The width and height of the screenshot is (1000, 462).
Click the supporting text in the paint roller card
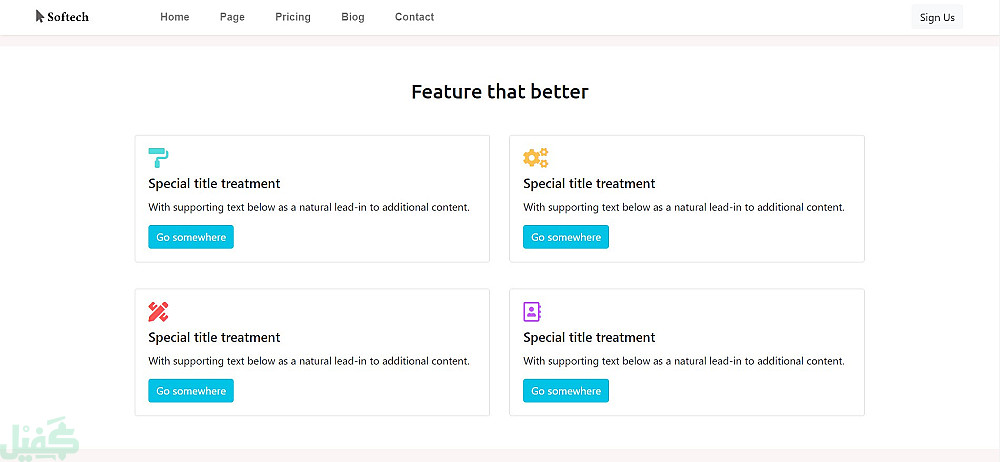point(309,208)
